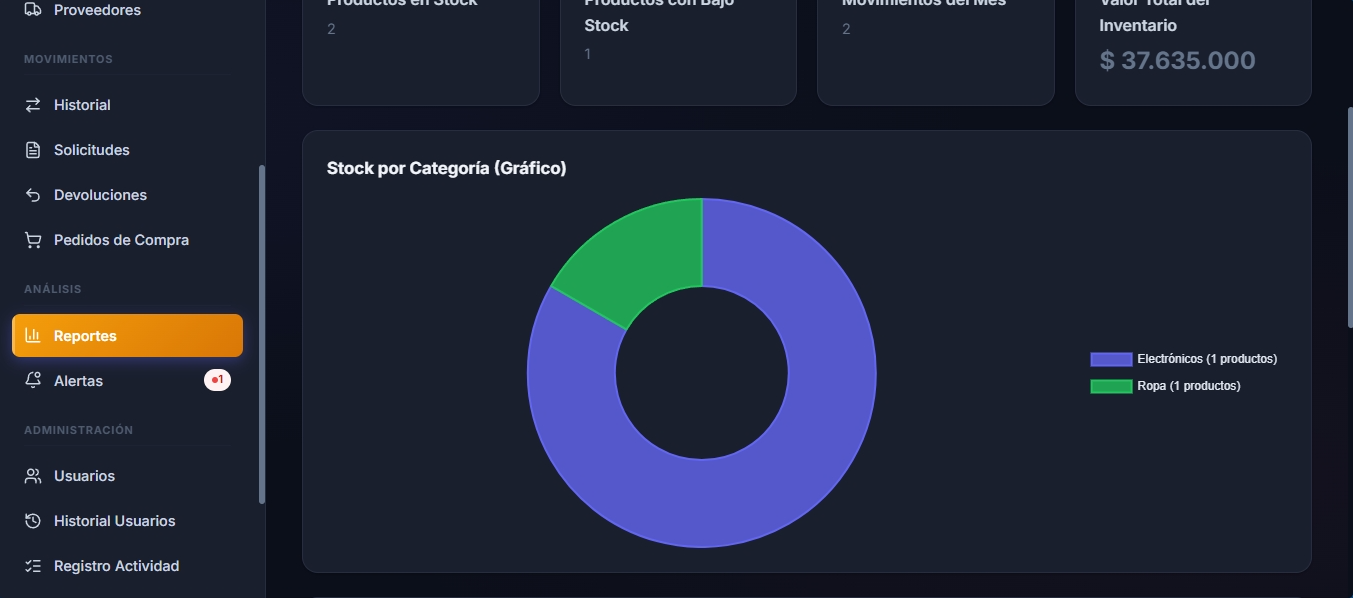Viewport: 1353px width, 598px height.
Task: Click the ANÁLISIS section label
Action: click(x=53, y=289)
